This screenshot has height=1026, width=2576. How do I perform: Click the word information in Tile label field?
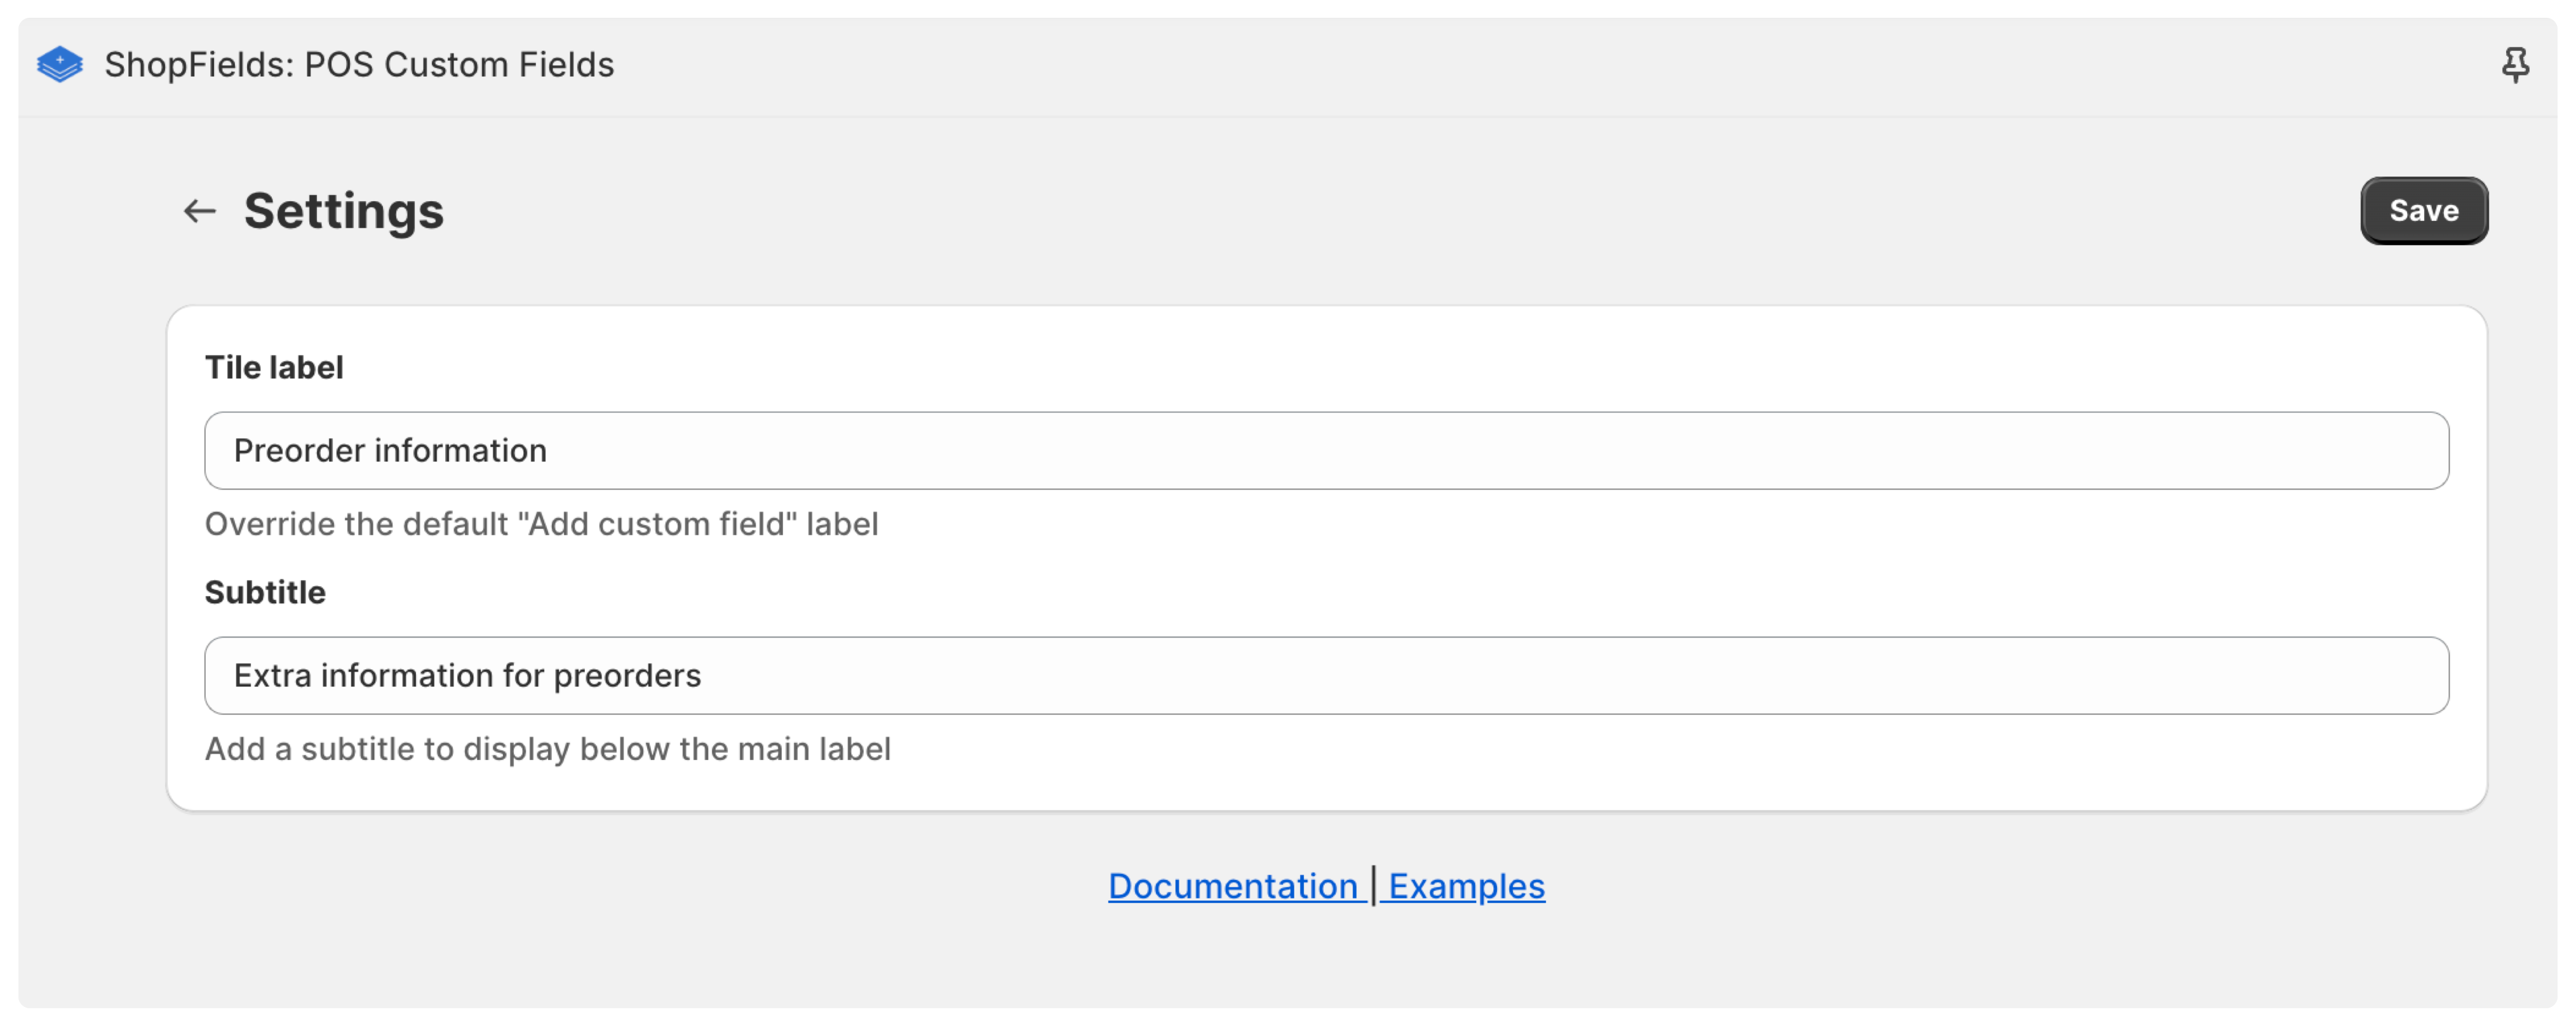tap(460, 451)
